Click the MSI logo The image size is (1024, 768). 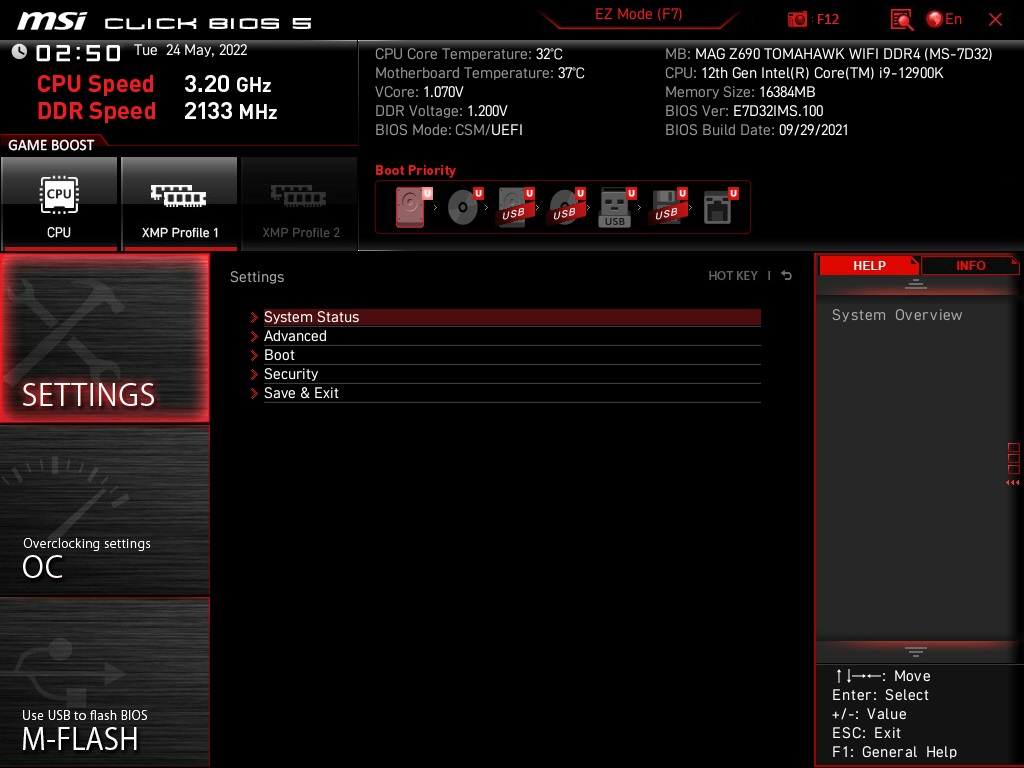point(52,21)
